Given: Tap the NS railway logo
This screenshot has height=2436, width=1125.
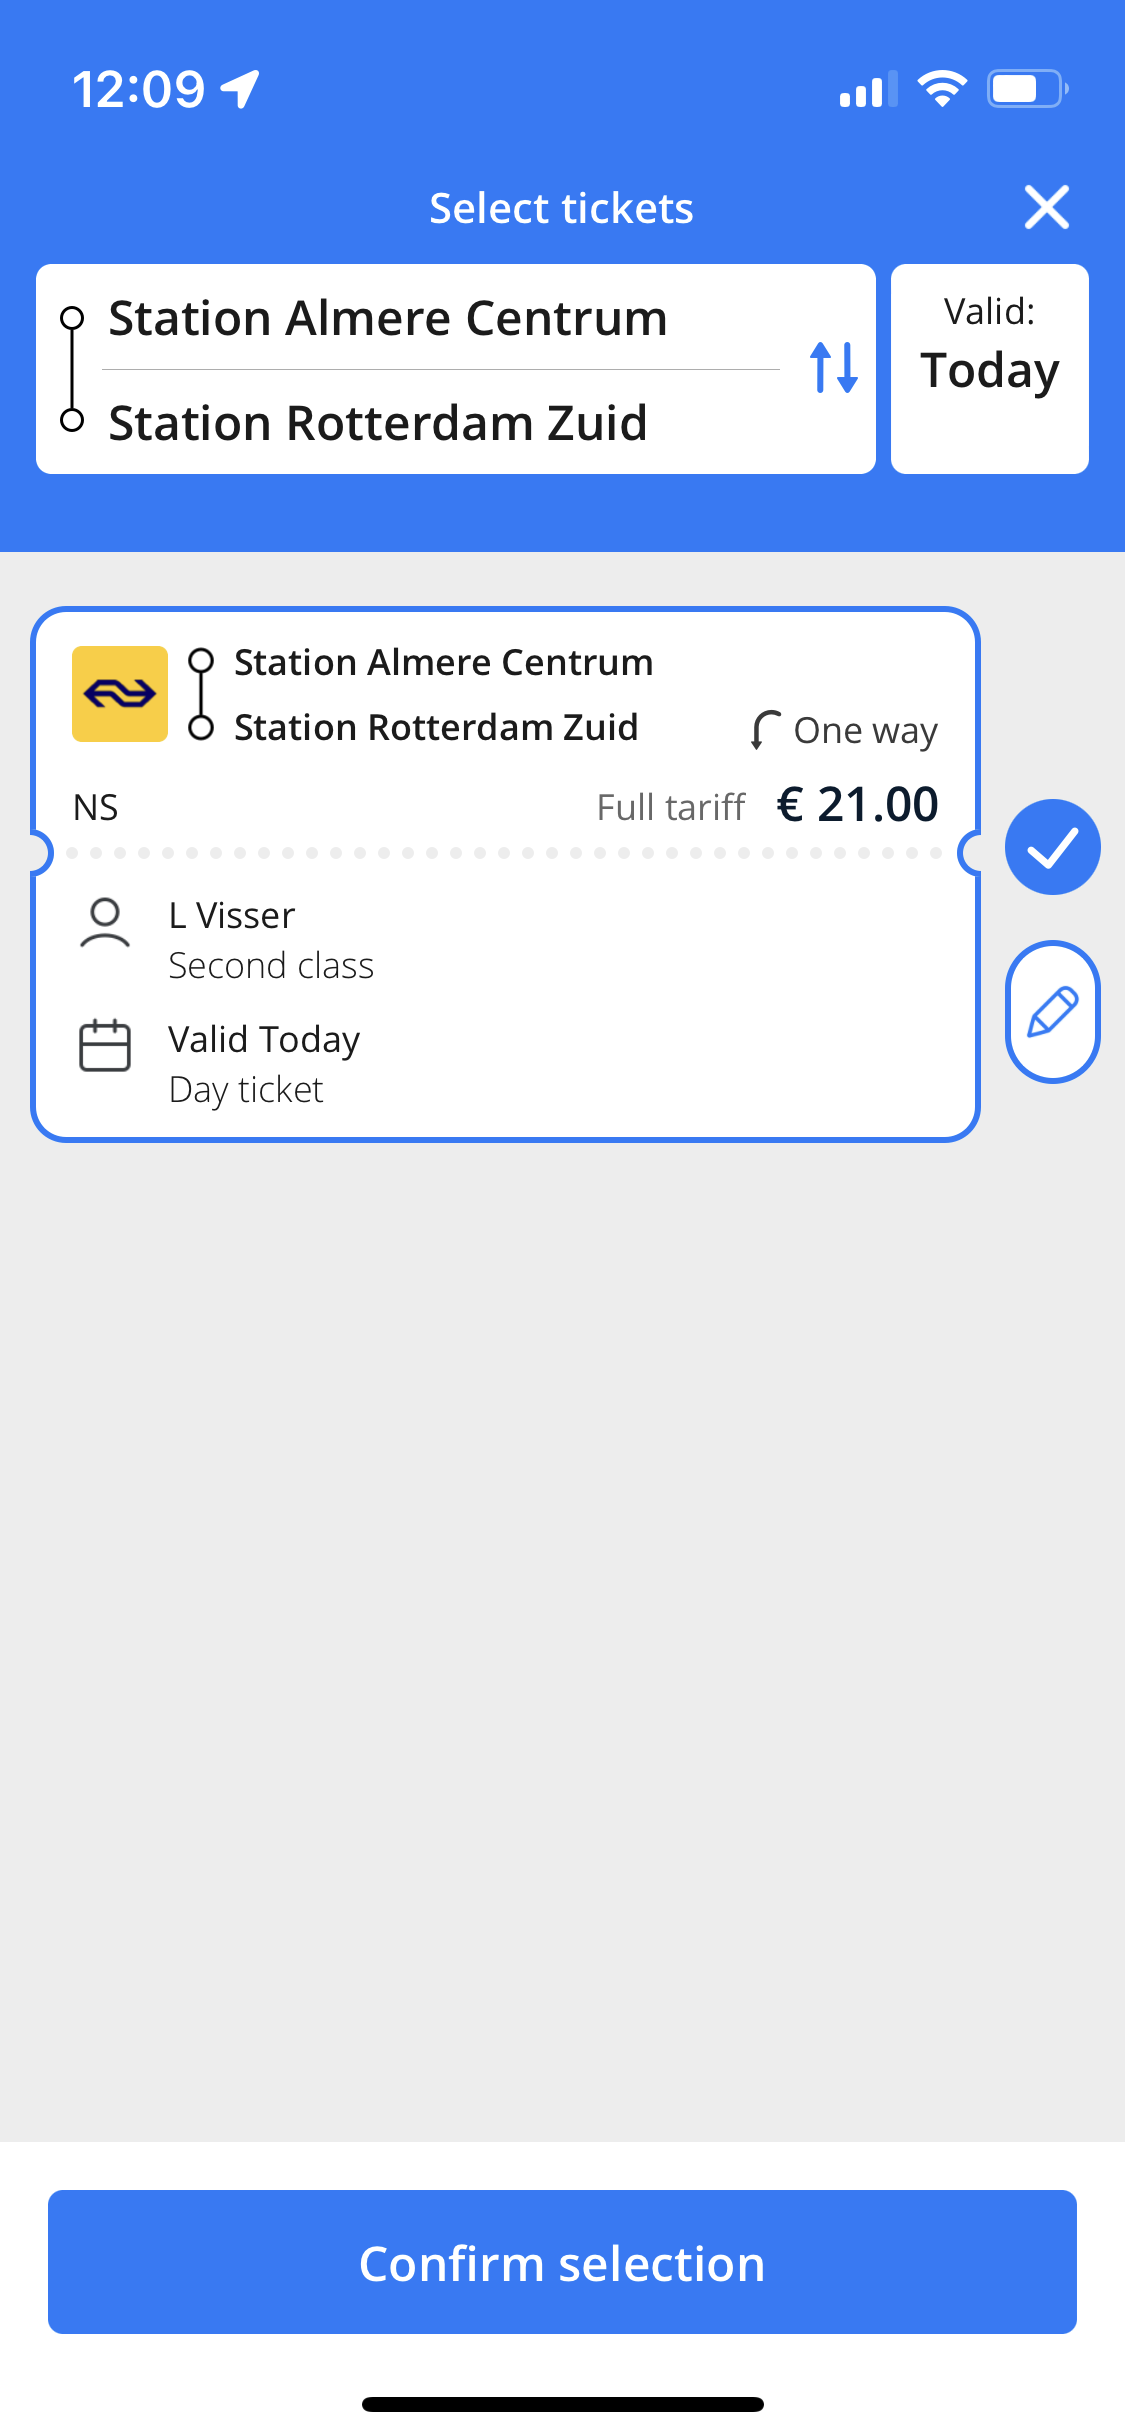Looking at the screenshot, I should [x=120, y=694].
